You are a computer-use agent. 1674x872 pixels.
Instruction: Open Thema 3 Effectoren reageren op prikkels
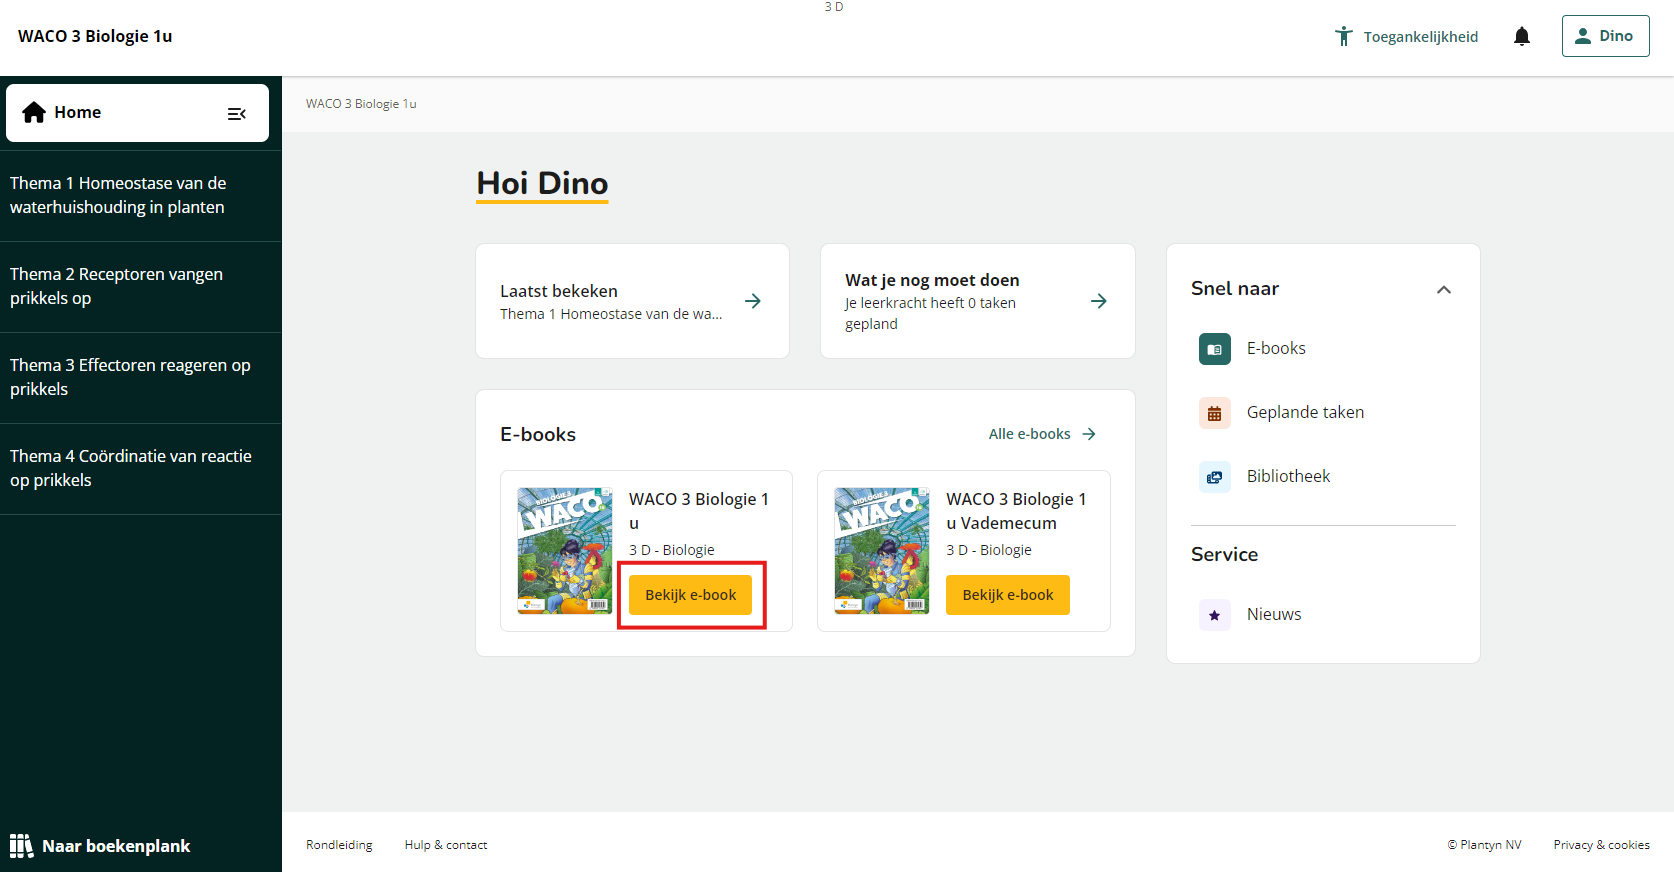(140, 378)
